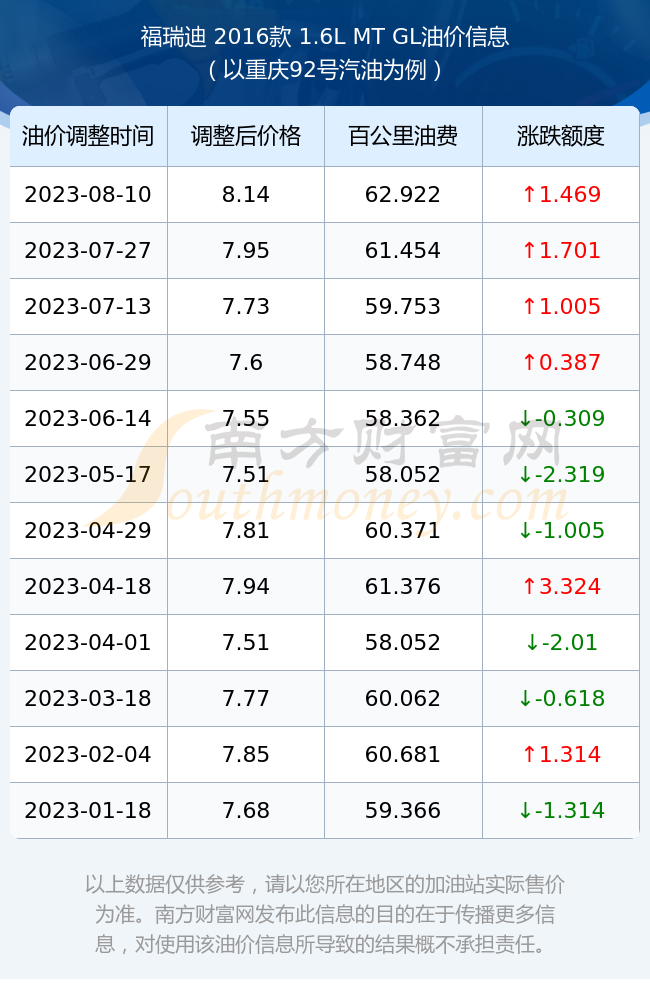Select the 60.681 cell in 2023-02-04 row
650x1000 pixels.
point(403,754)
